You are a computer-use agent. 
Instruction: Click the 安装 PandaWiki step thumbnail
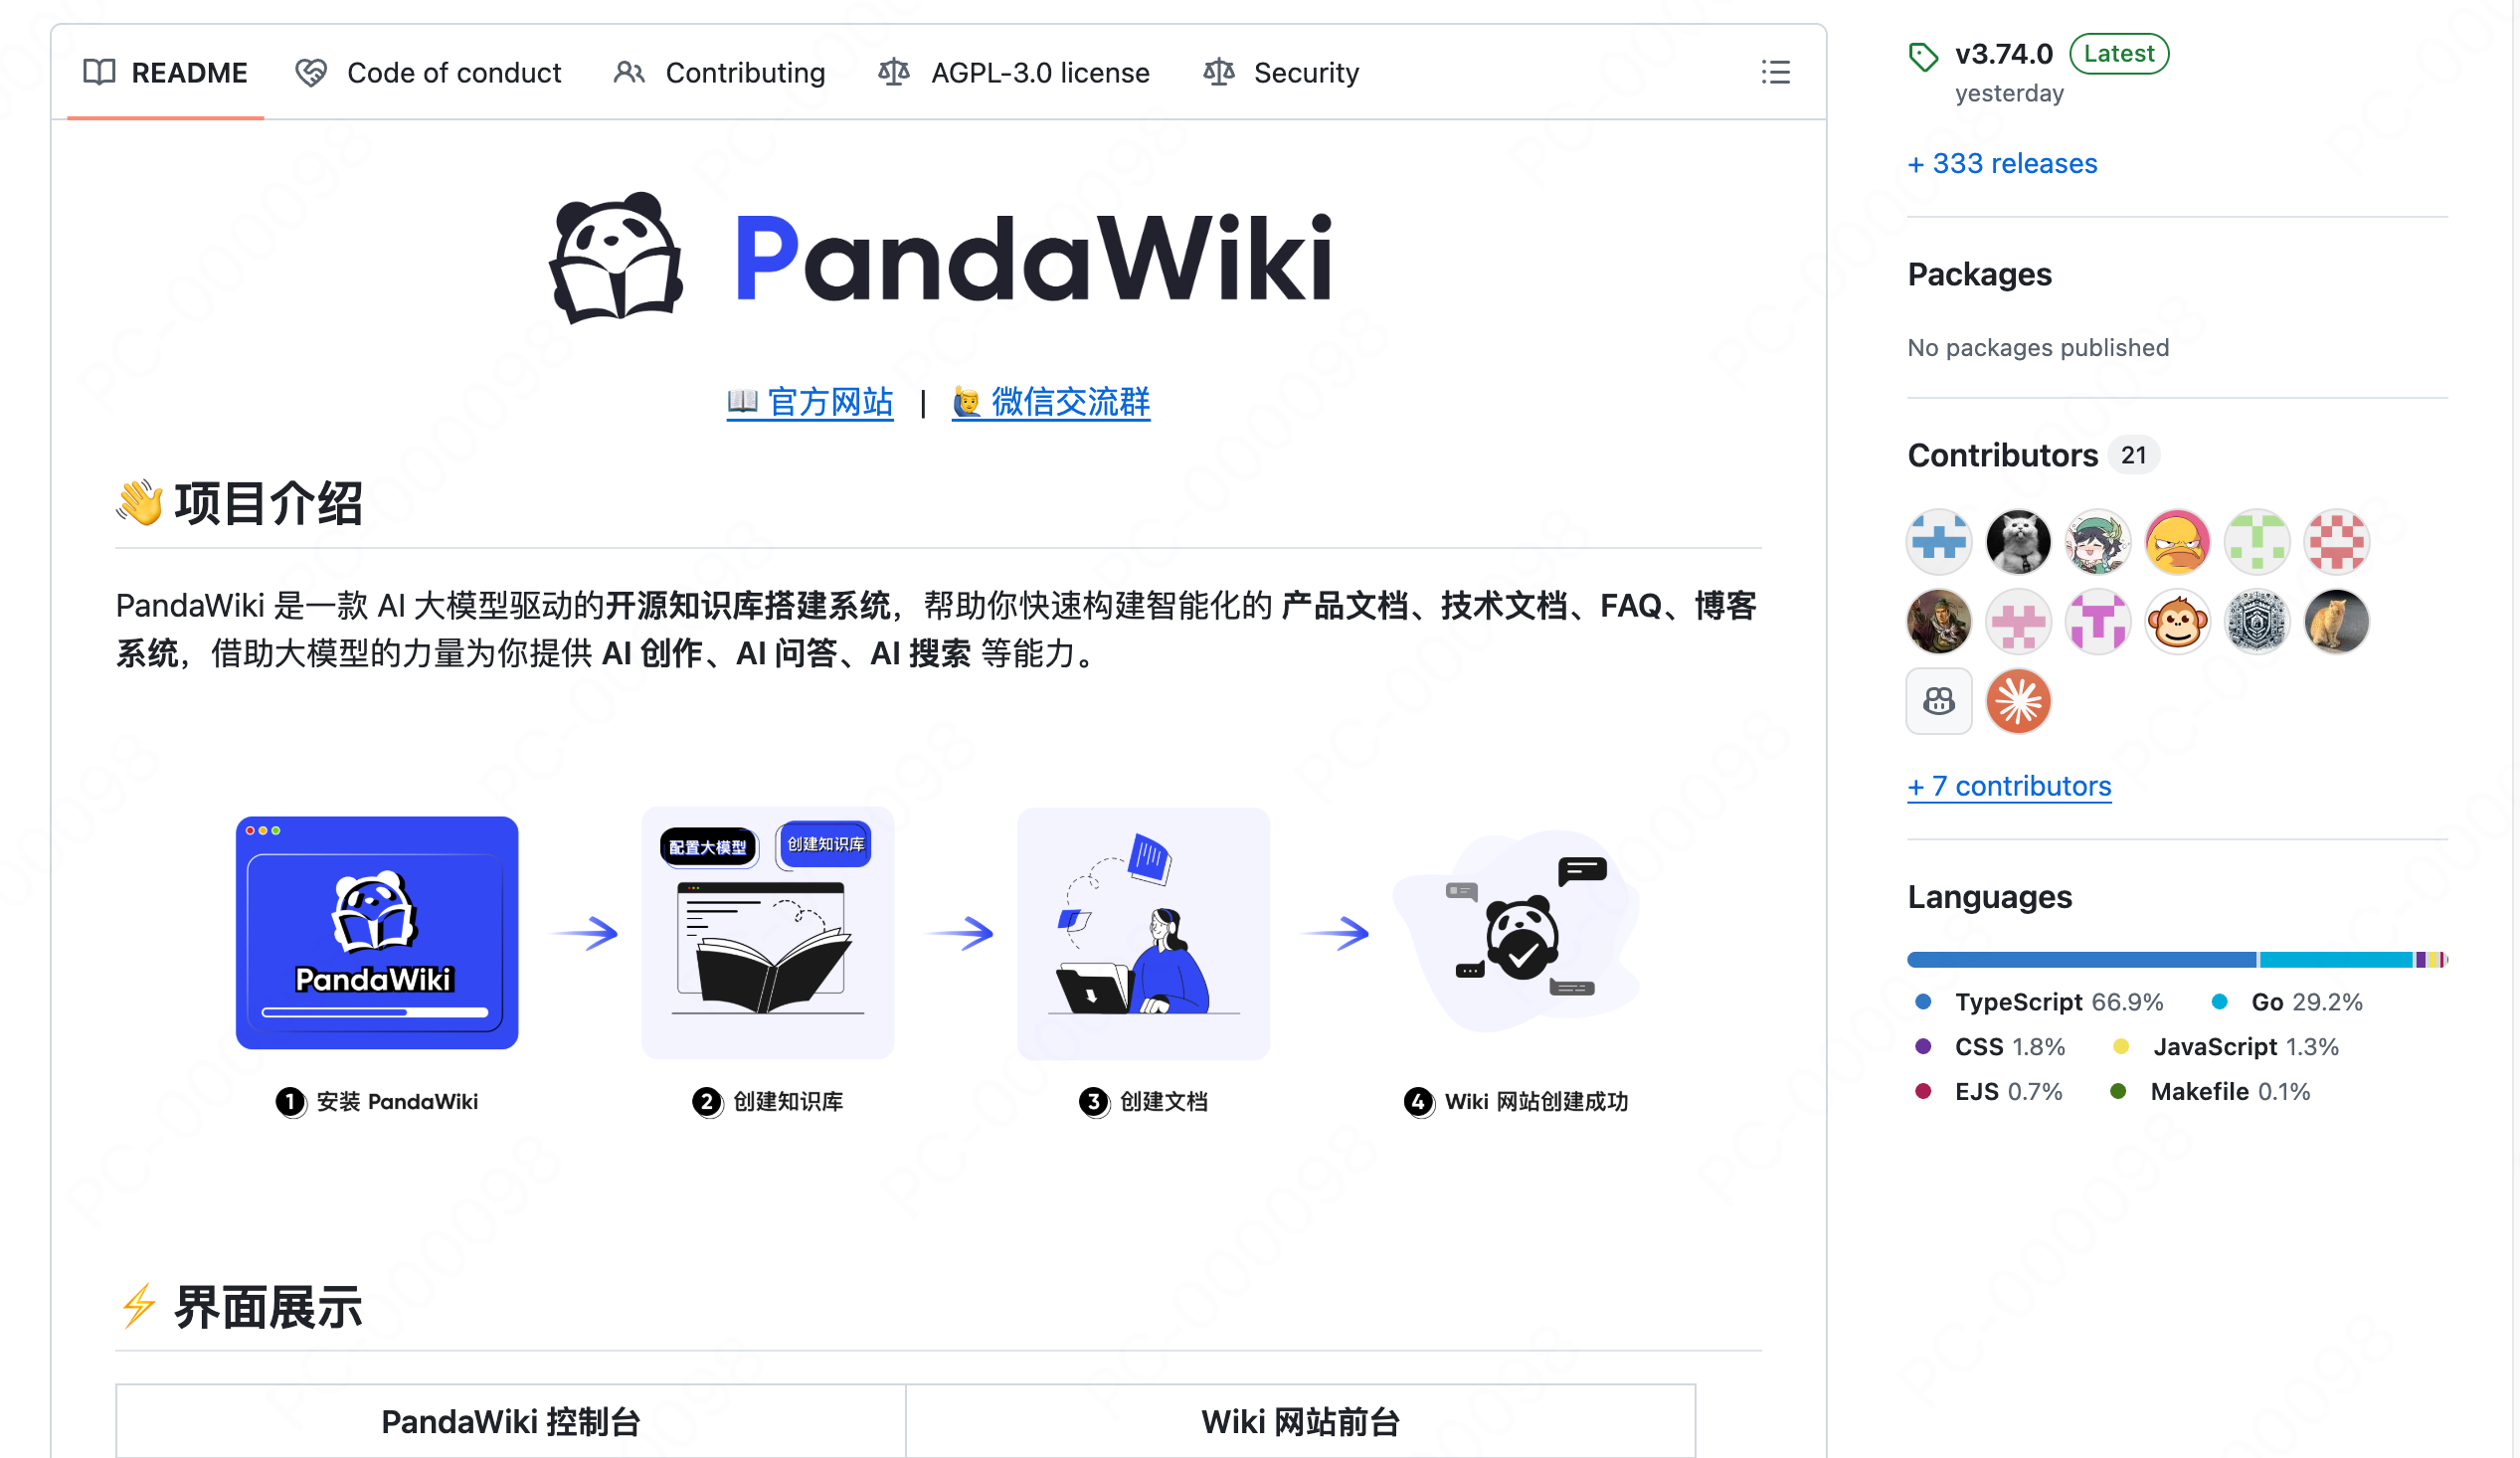click(x=377, y=933)
